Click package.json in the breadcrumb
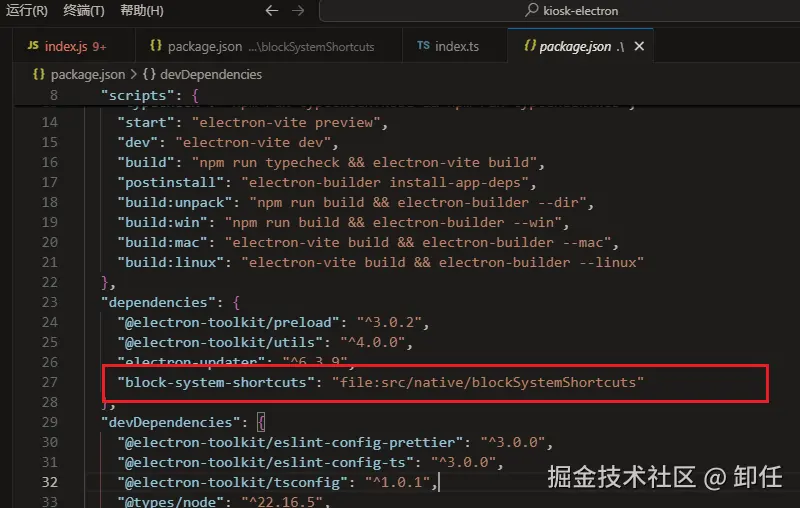The width and height of the screenshot is (800, 508). pos(88,74)
